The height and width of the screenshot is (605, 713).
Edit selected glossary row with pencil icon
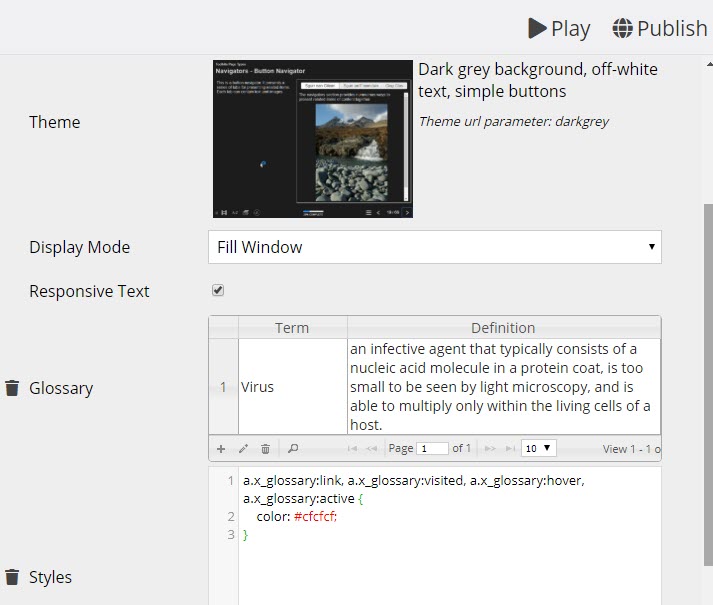tap(243, 449)
